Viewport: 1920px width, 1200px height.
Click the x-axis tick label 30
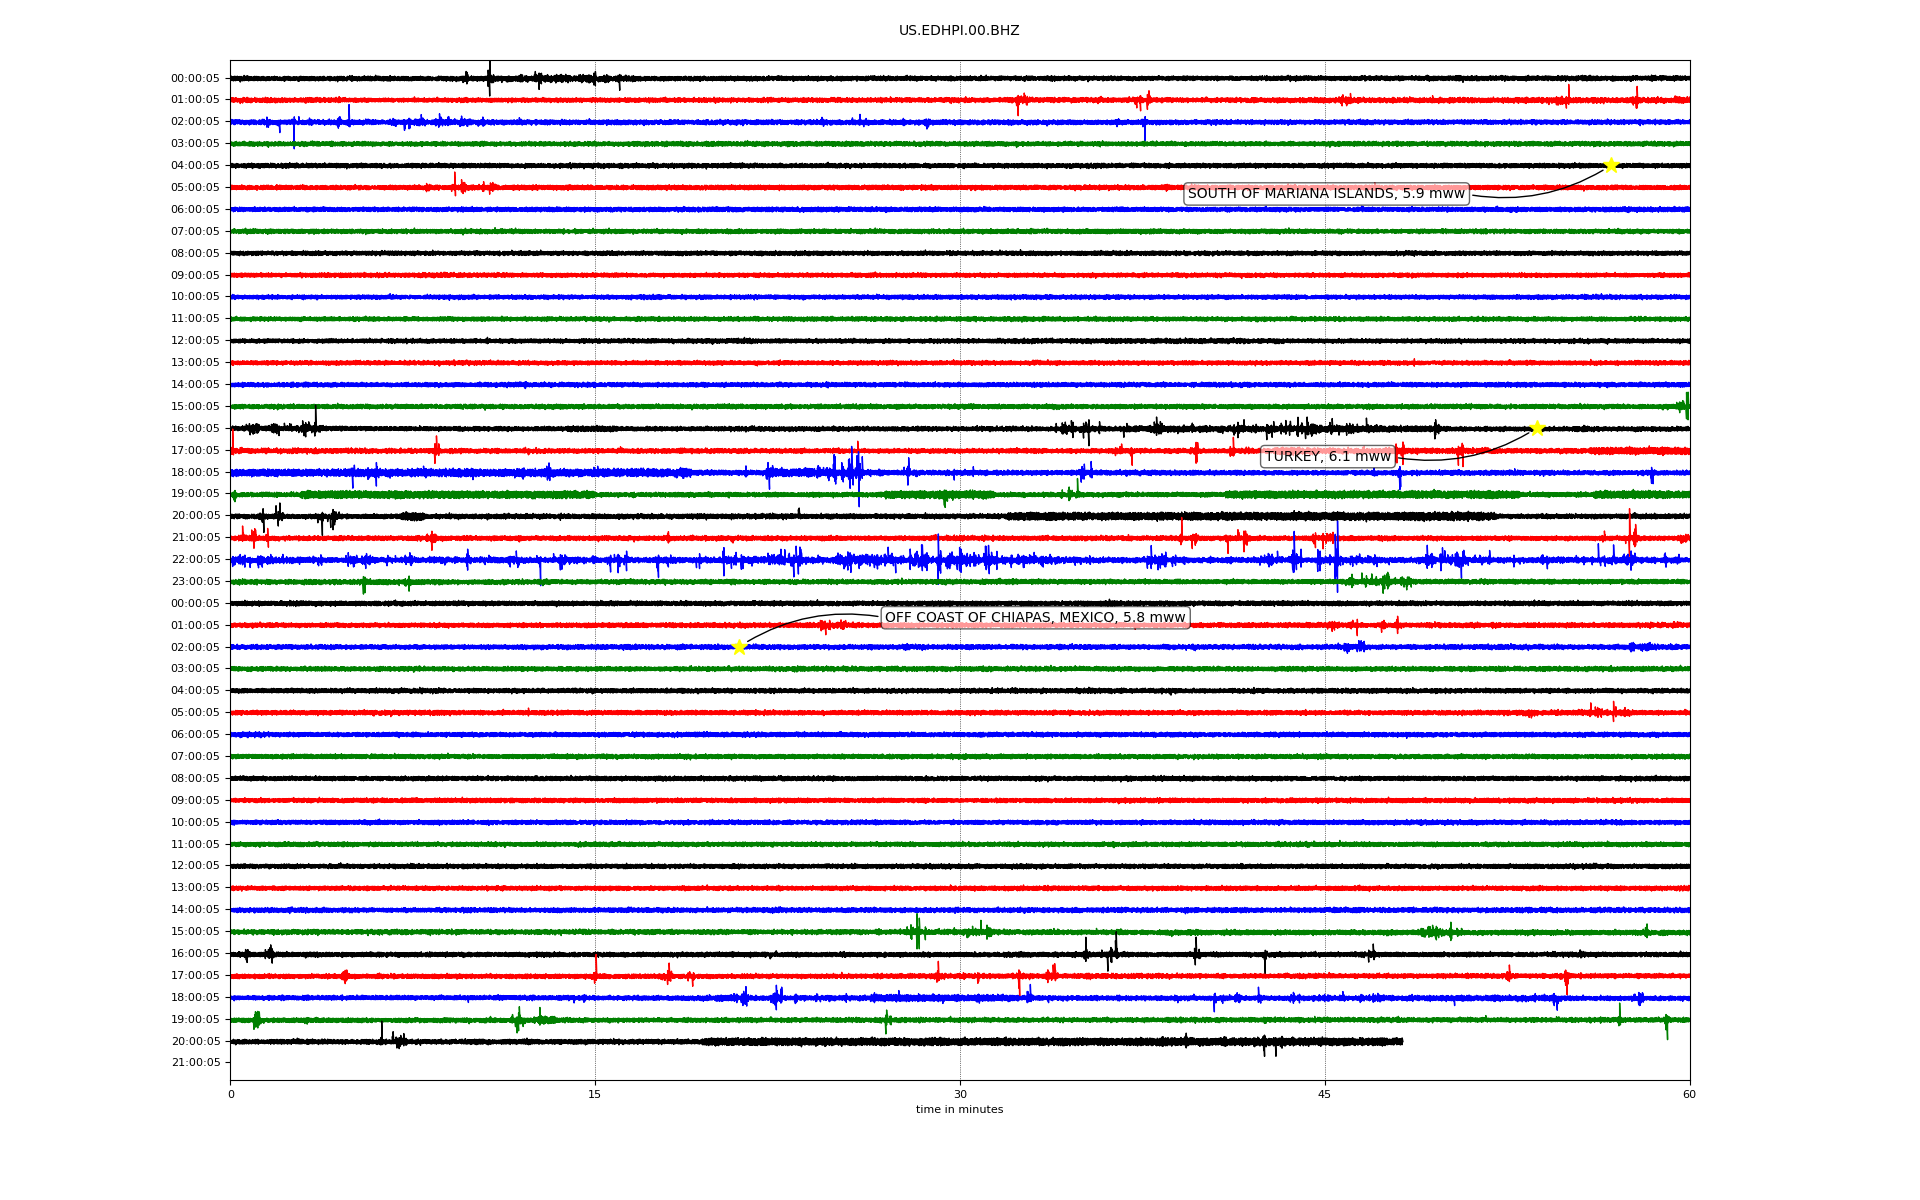coord(960,1094)
